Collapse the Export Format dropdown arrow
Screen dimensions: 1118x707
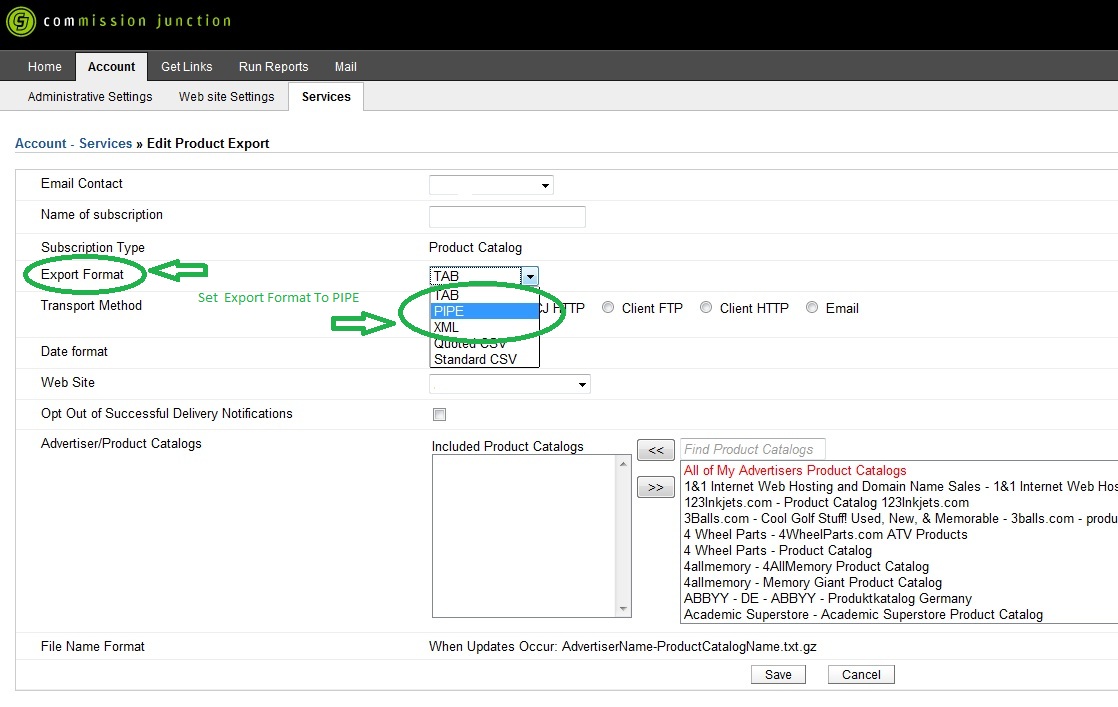530,276
